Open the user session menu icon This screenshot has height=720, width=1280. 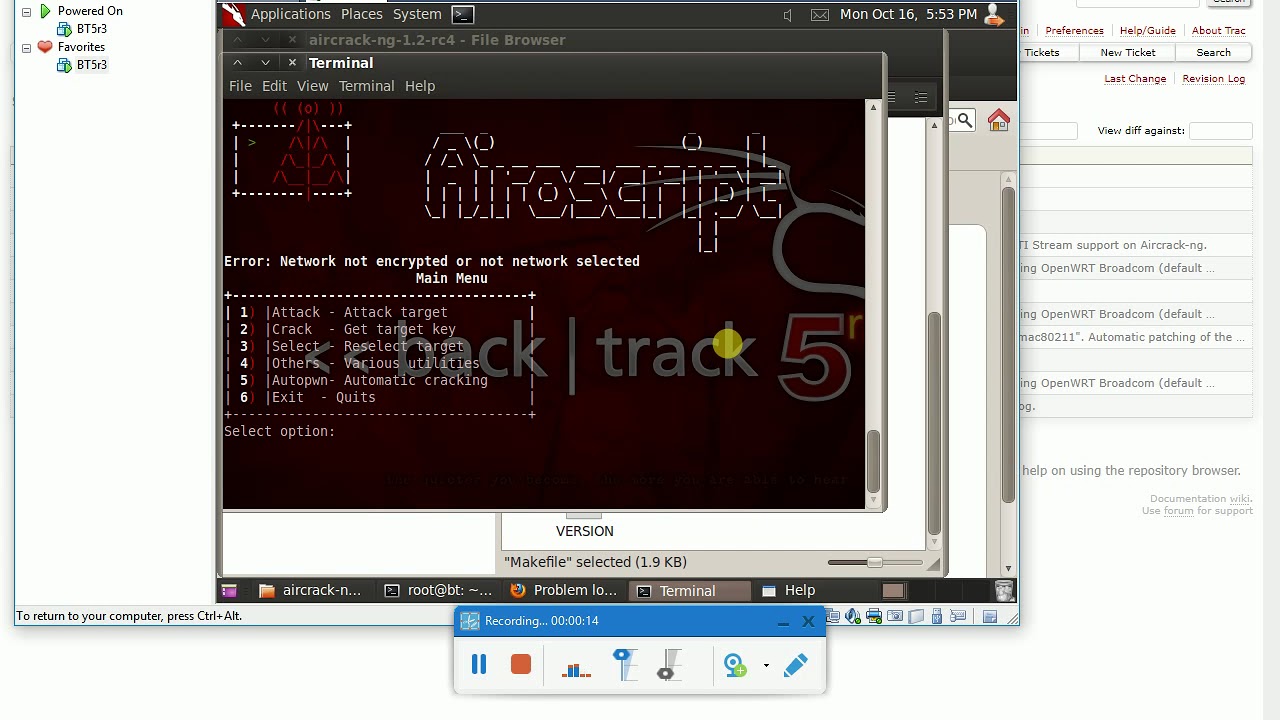pos(993,14)
